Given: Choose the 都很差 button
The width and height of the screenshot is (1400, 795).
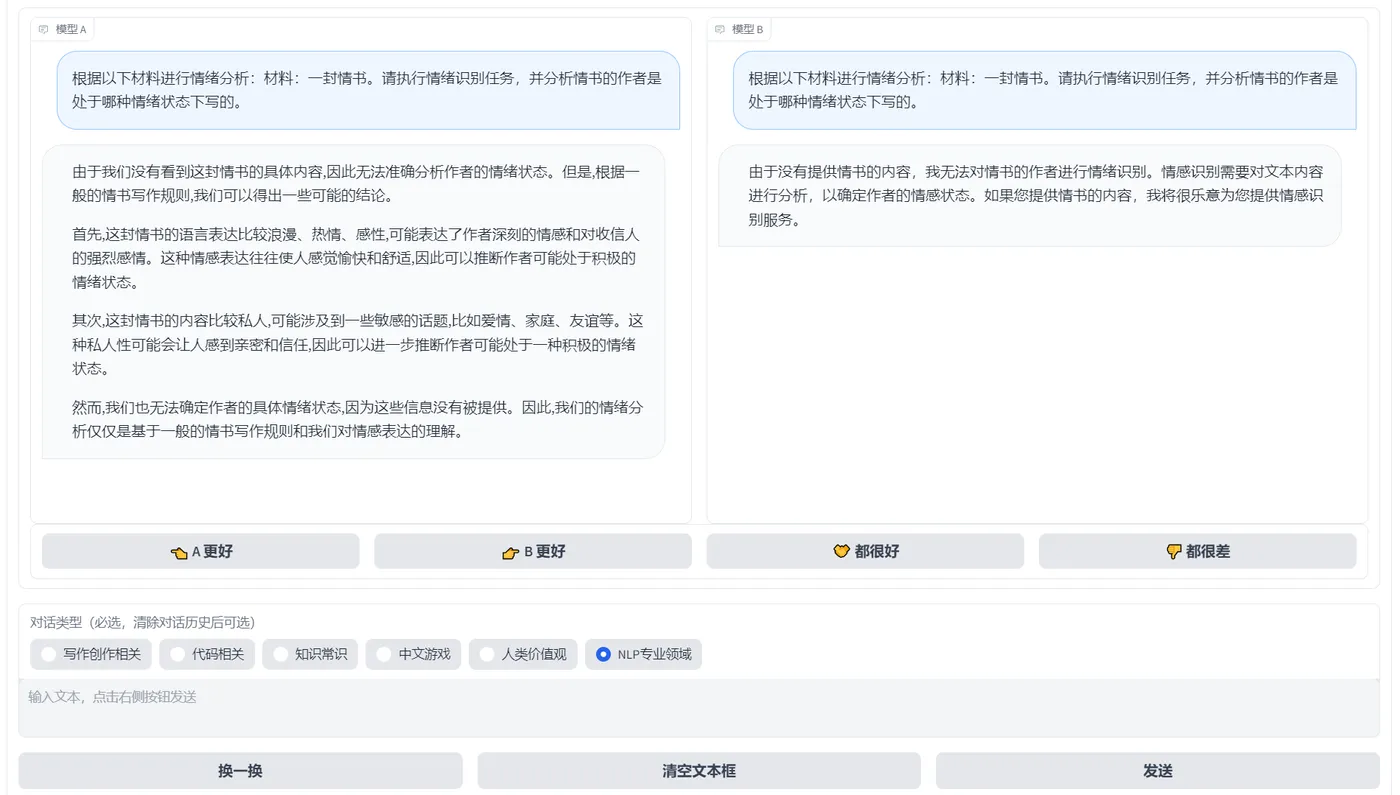Looking at the screenshot, I should coord(1197,551).
